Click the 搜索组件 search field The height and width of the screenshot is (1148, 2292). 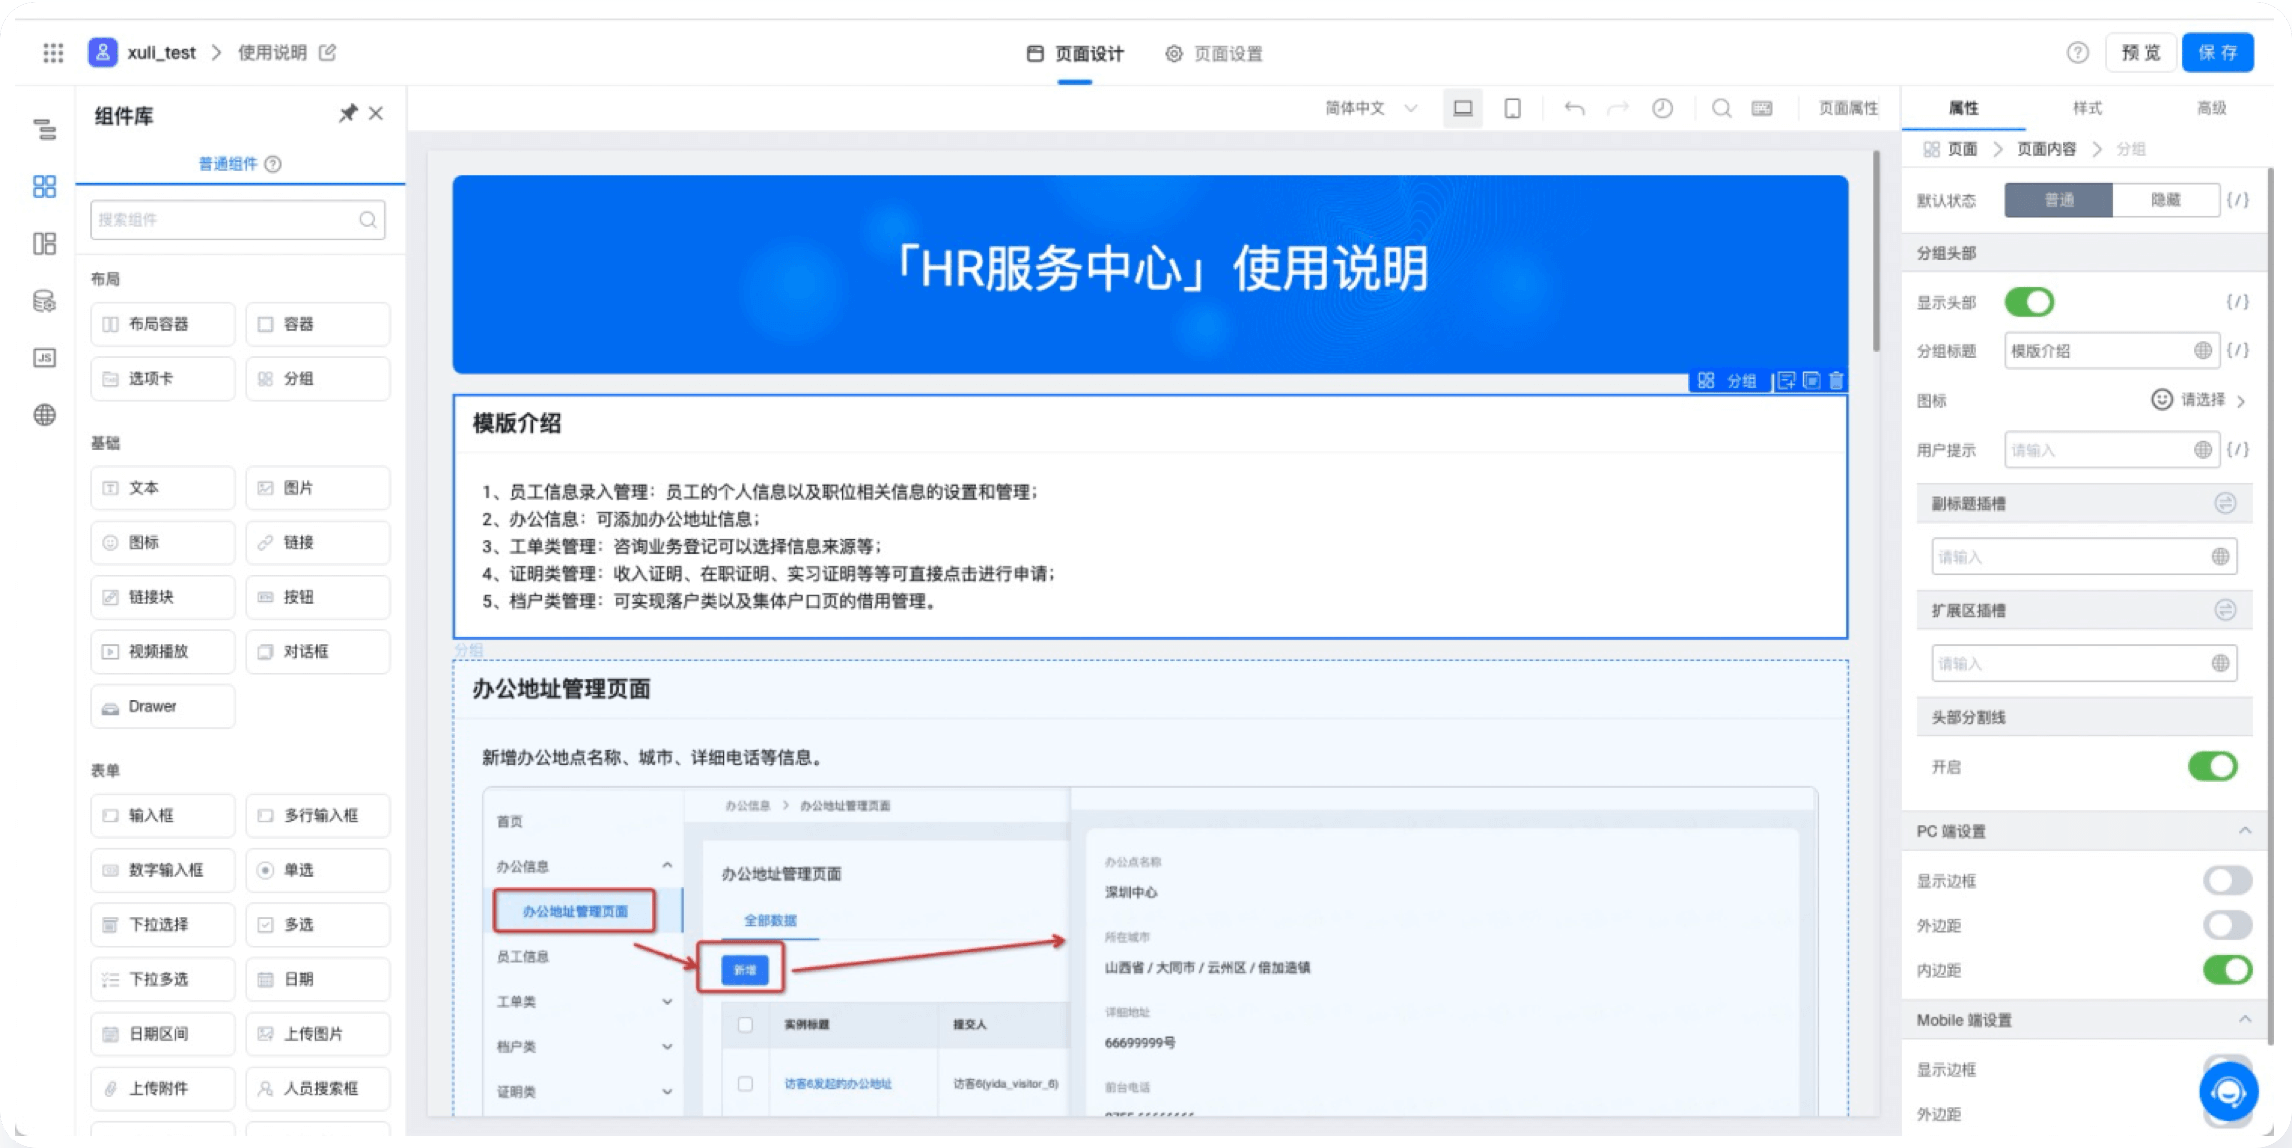[228, 220]
